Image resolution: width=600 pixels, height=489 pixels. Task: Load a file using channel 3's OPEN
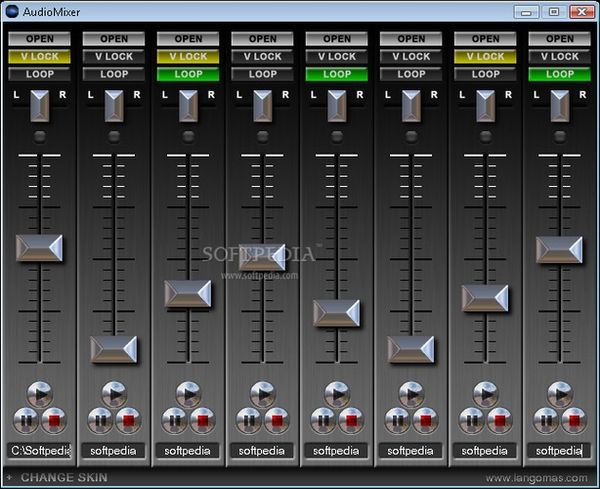tap(188, 39)
